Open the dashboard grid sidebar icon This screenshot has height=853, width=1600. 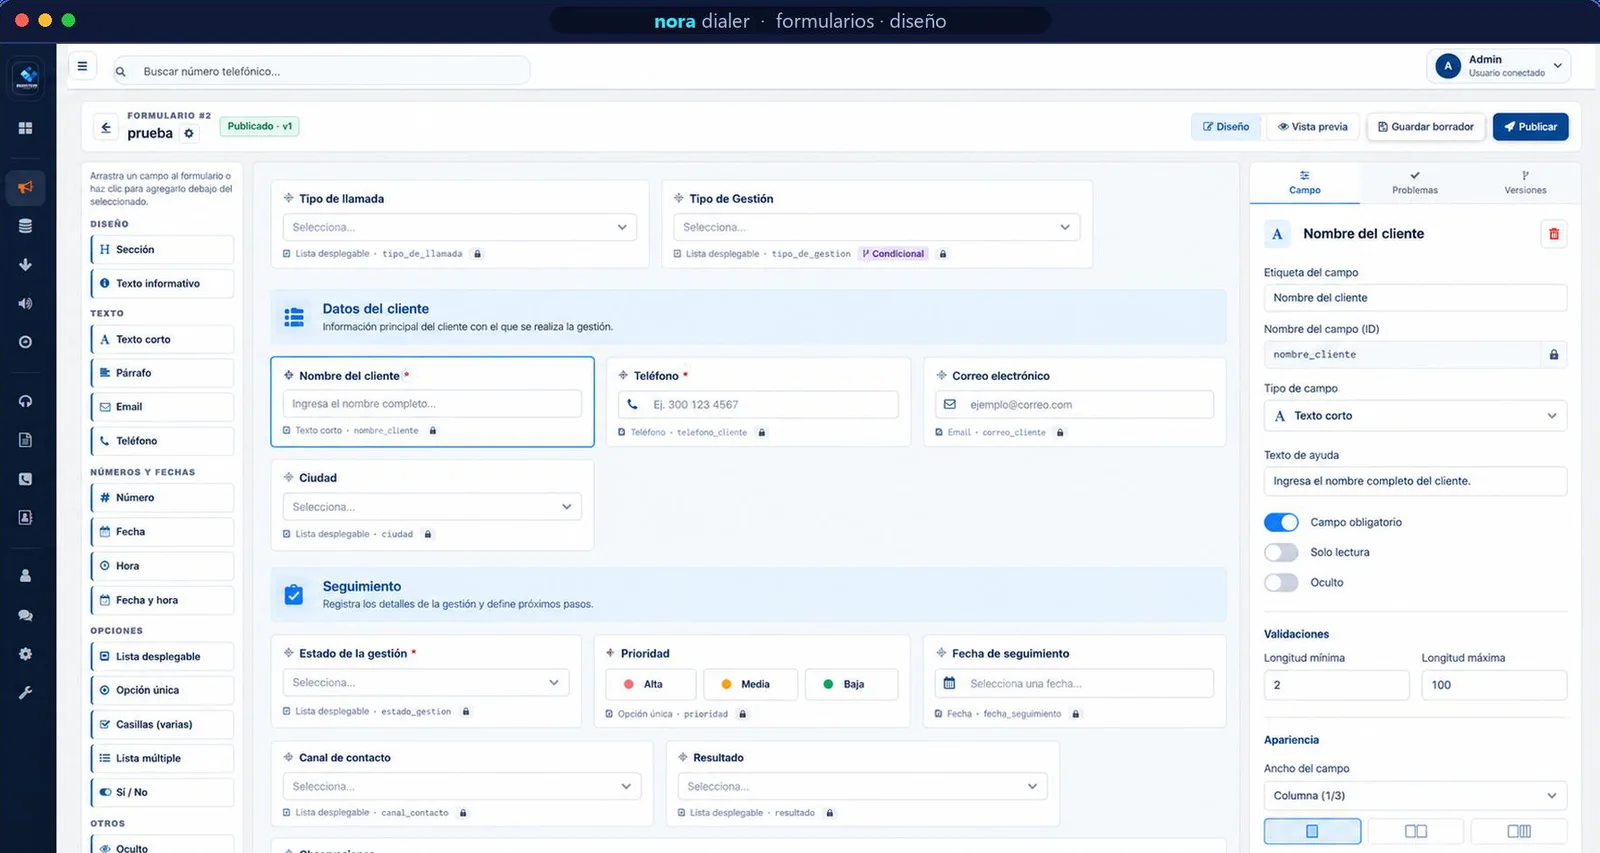pos(26,128)
